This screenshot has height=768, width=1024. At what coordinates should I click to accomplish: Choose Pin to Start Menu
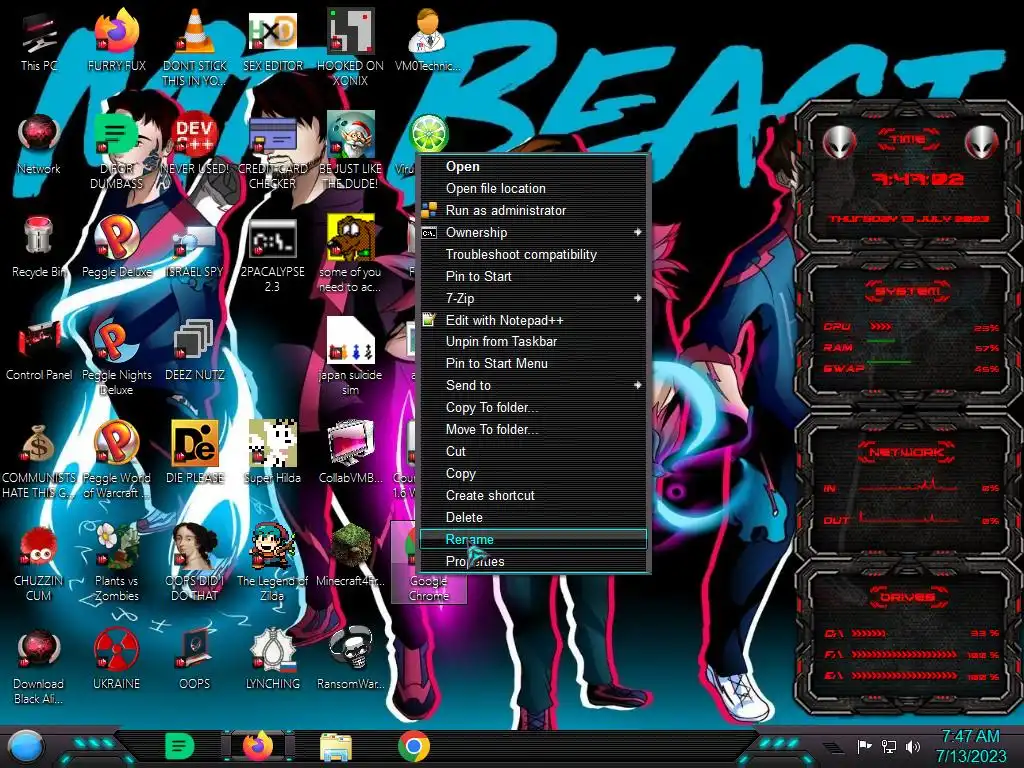pyautogui.click(x=534, y=363)
